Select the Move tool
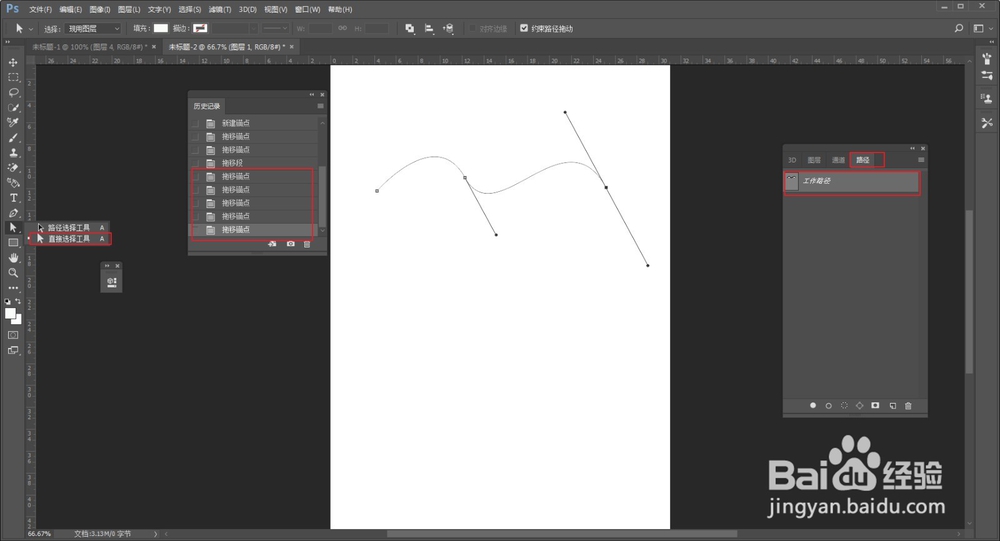Viewport: 1000px width, 541px height. pos(13,63)
